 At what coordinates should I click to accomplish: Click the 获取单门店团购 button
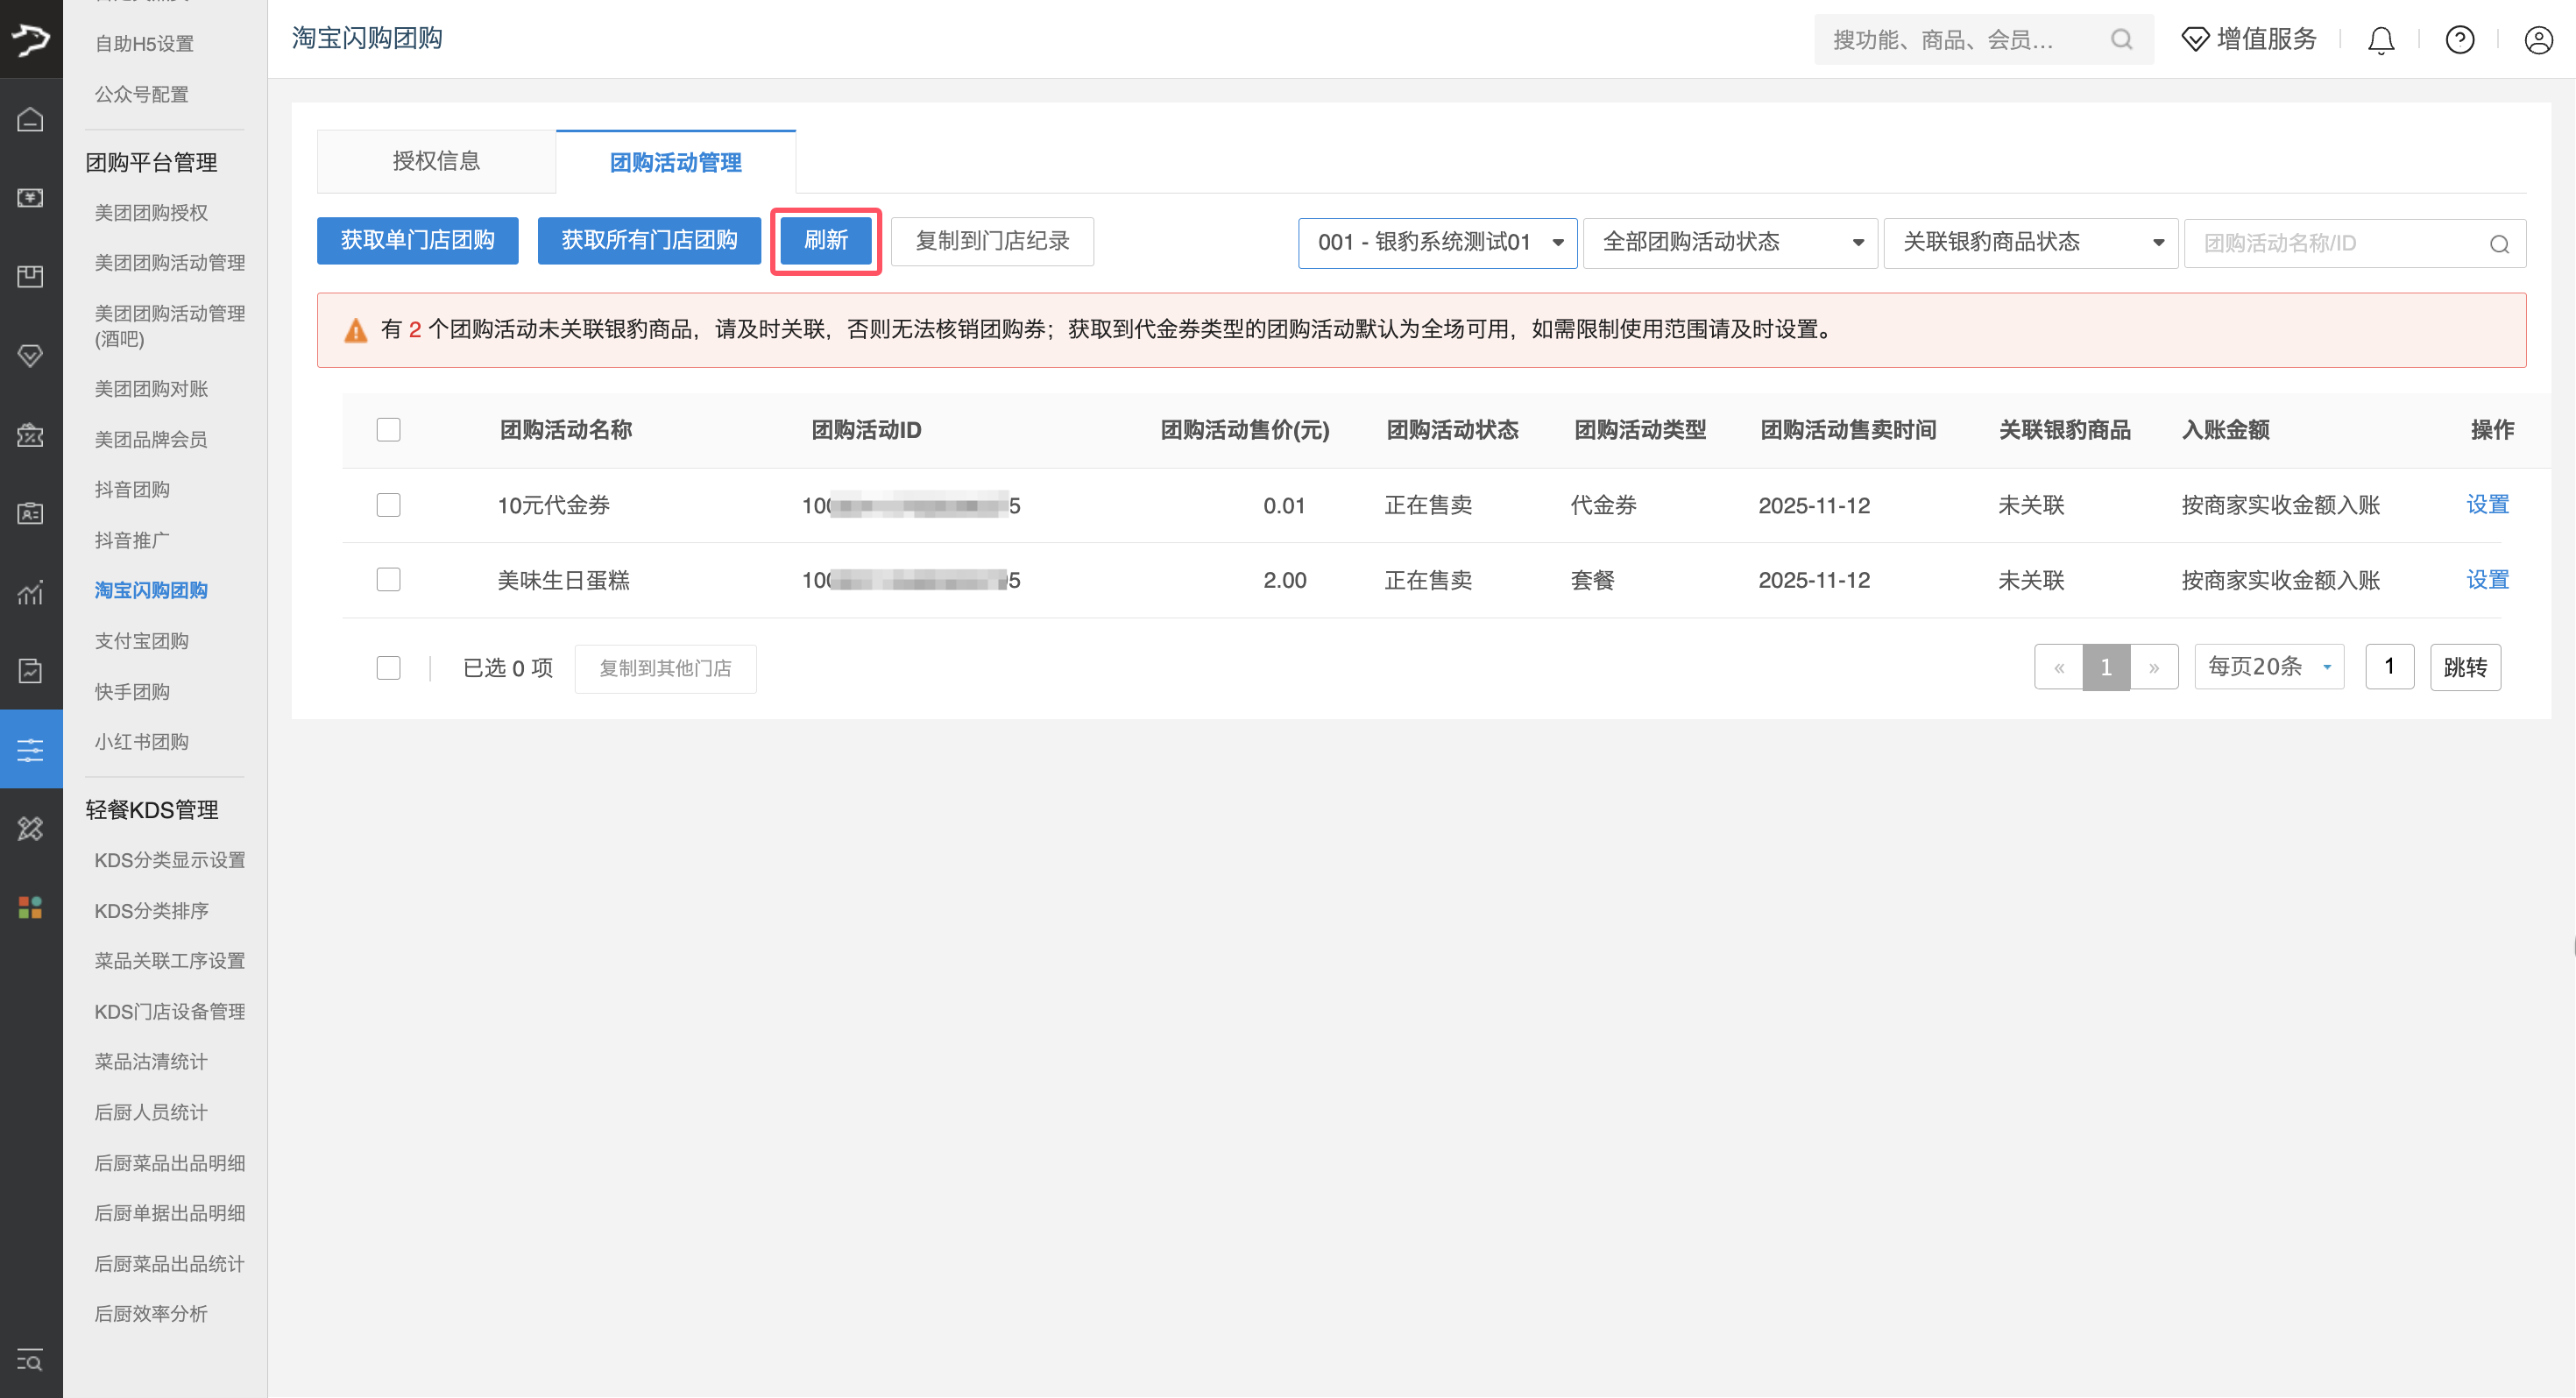417,241
